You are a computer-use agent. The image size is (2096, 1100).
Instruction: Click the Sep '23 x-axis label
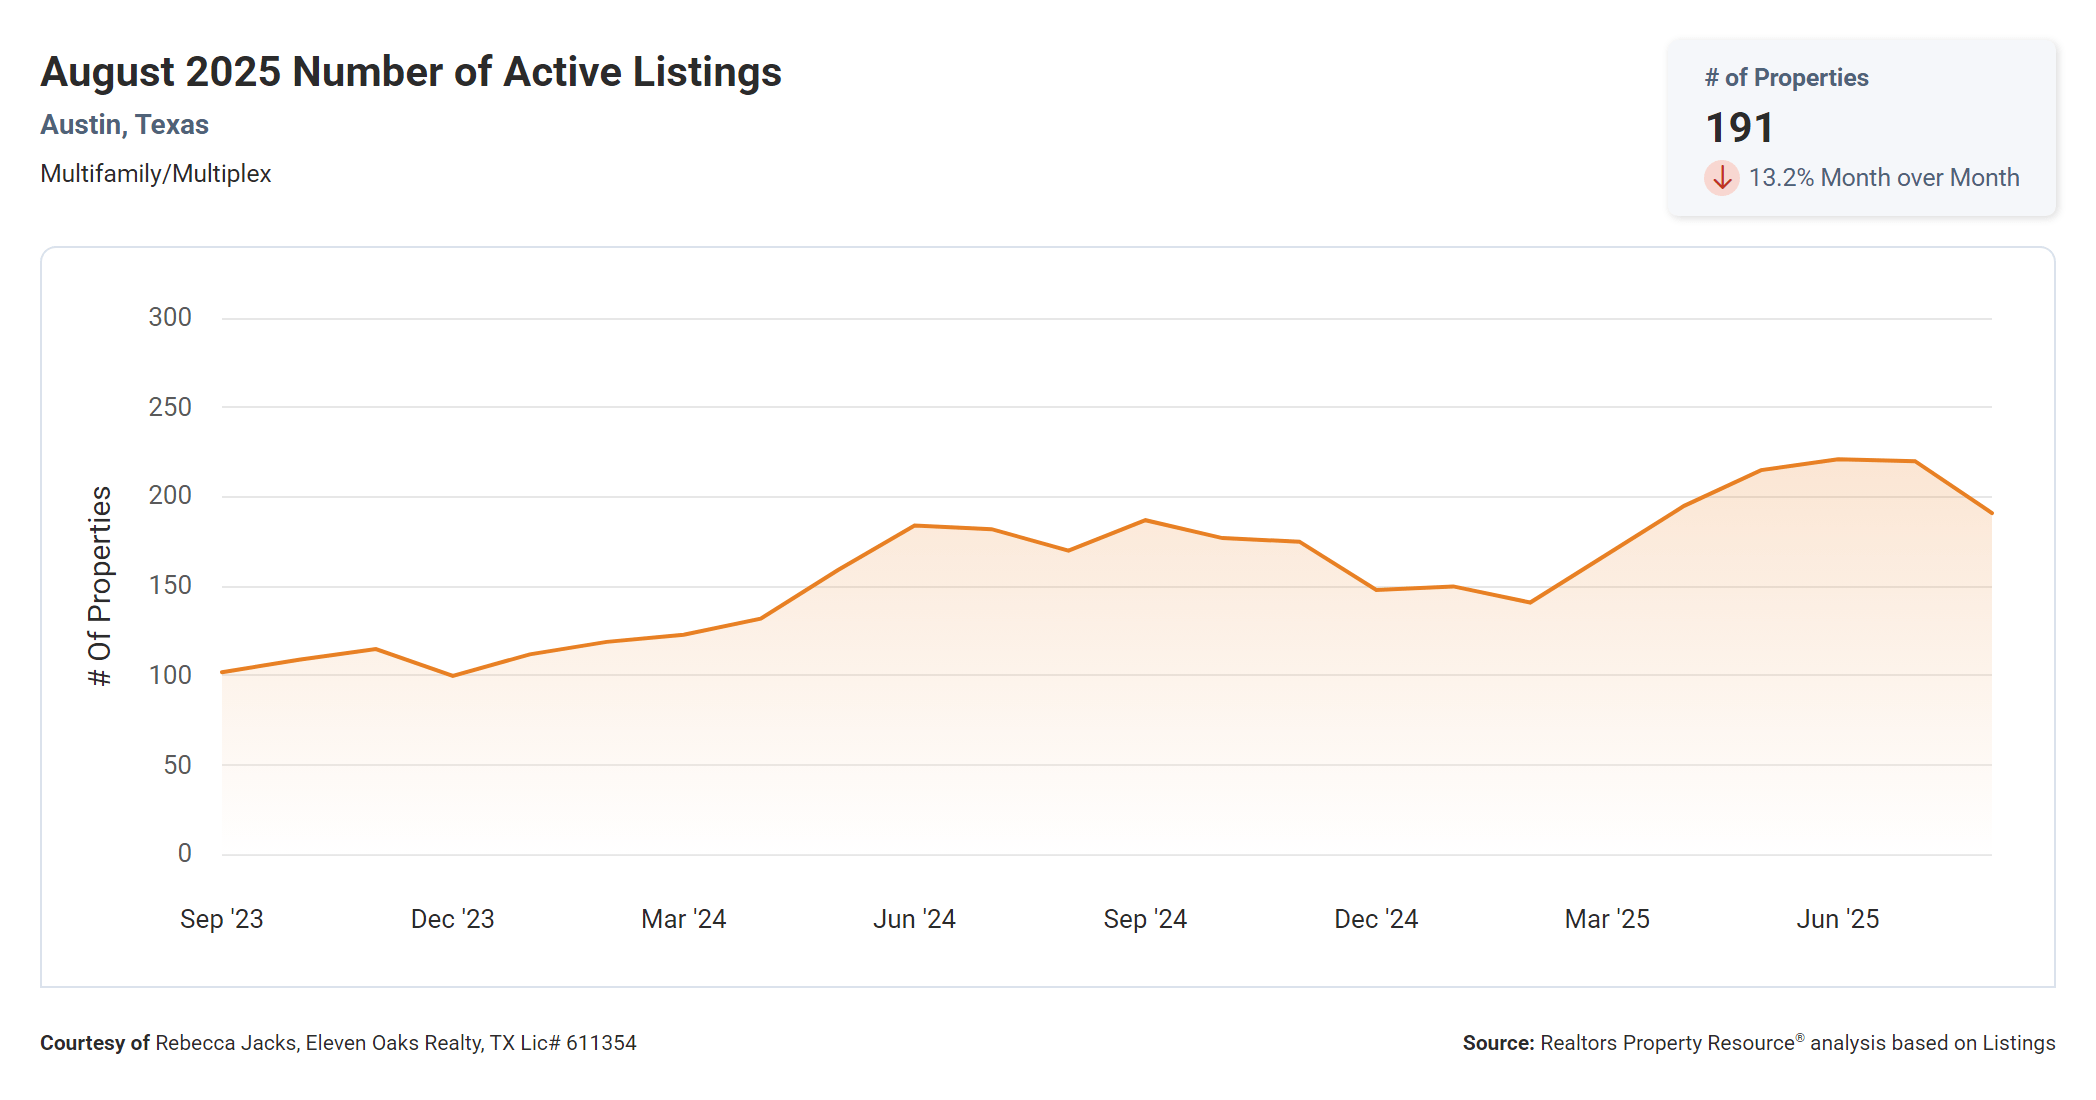click(221, 919)
